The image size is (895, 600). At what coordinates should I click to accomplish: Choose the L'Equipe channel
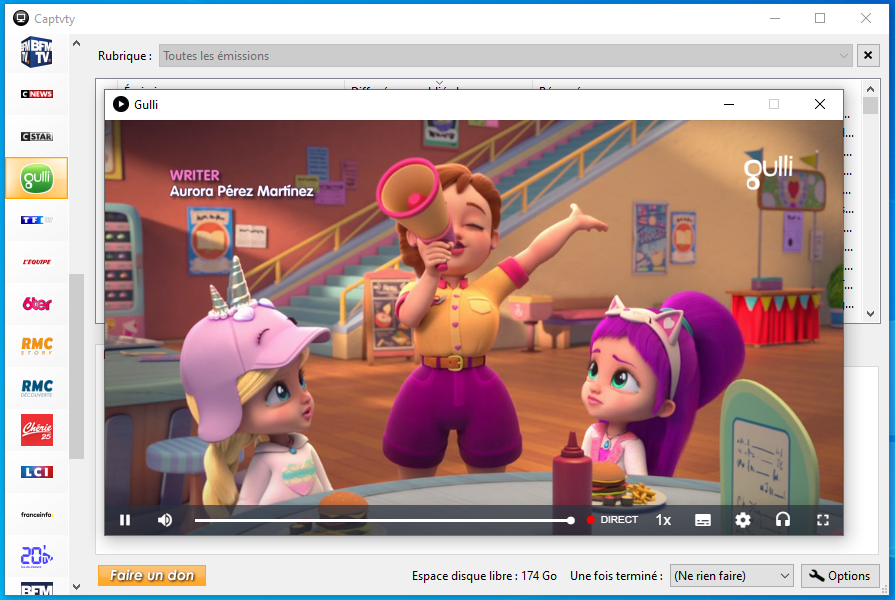click(x=37, y=262)
